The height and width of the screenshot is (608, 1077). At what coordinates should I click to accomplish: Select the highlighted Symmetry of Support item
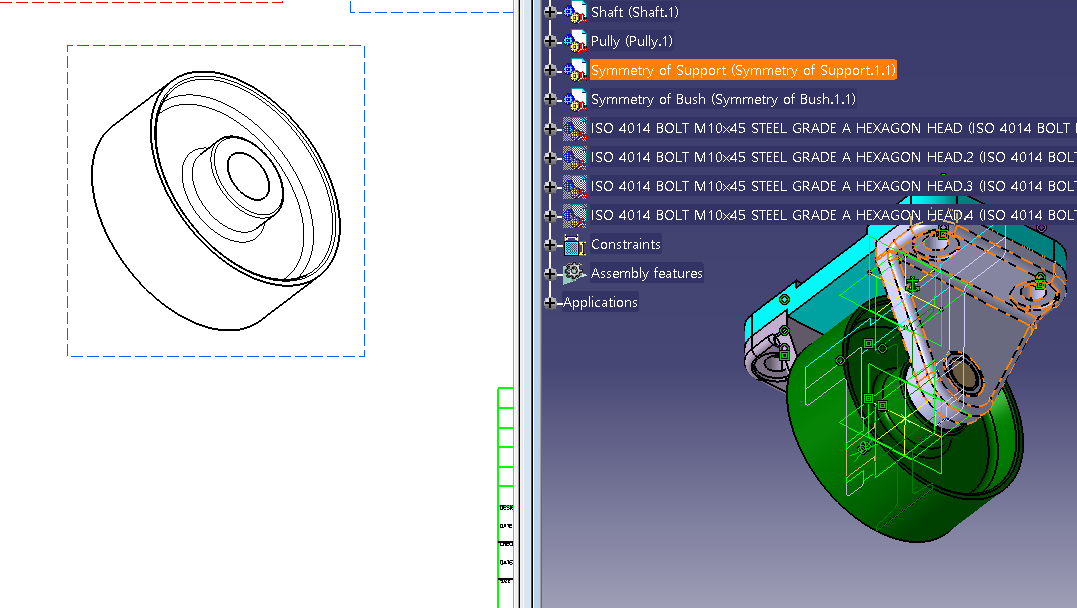(743, 70)
